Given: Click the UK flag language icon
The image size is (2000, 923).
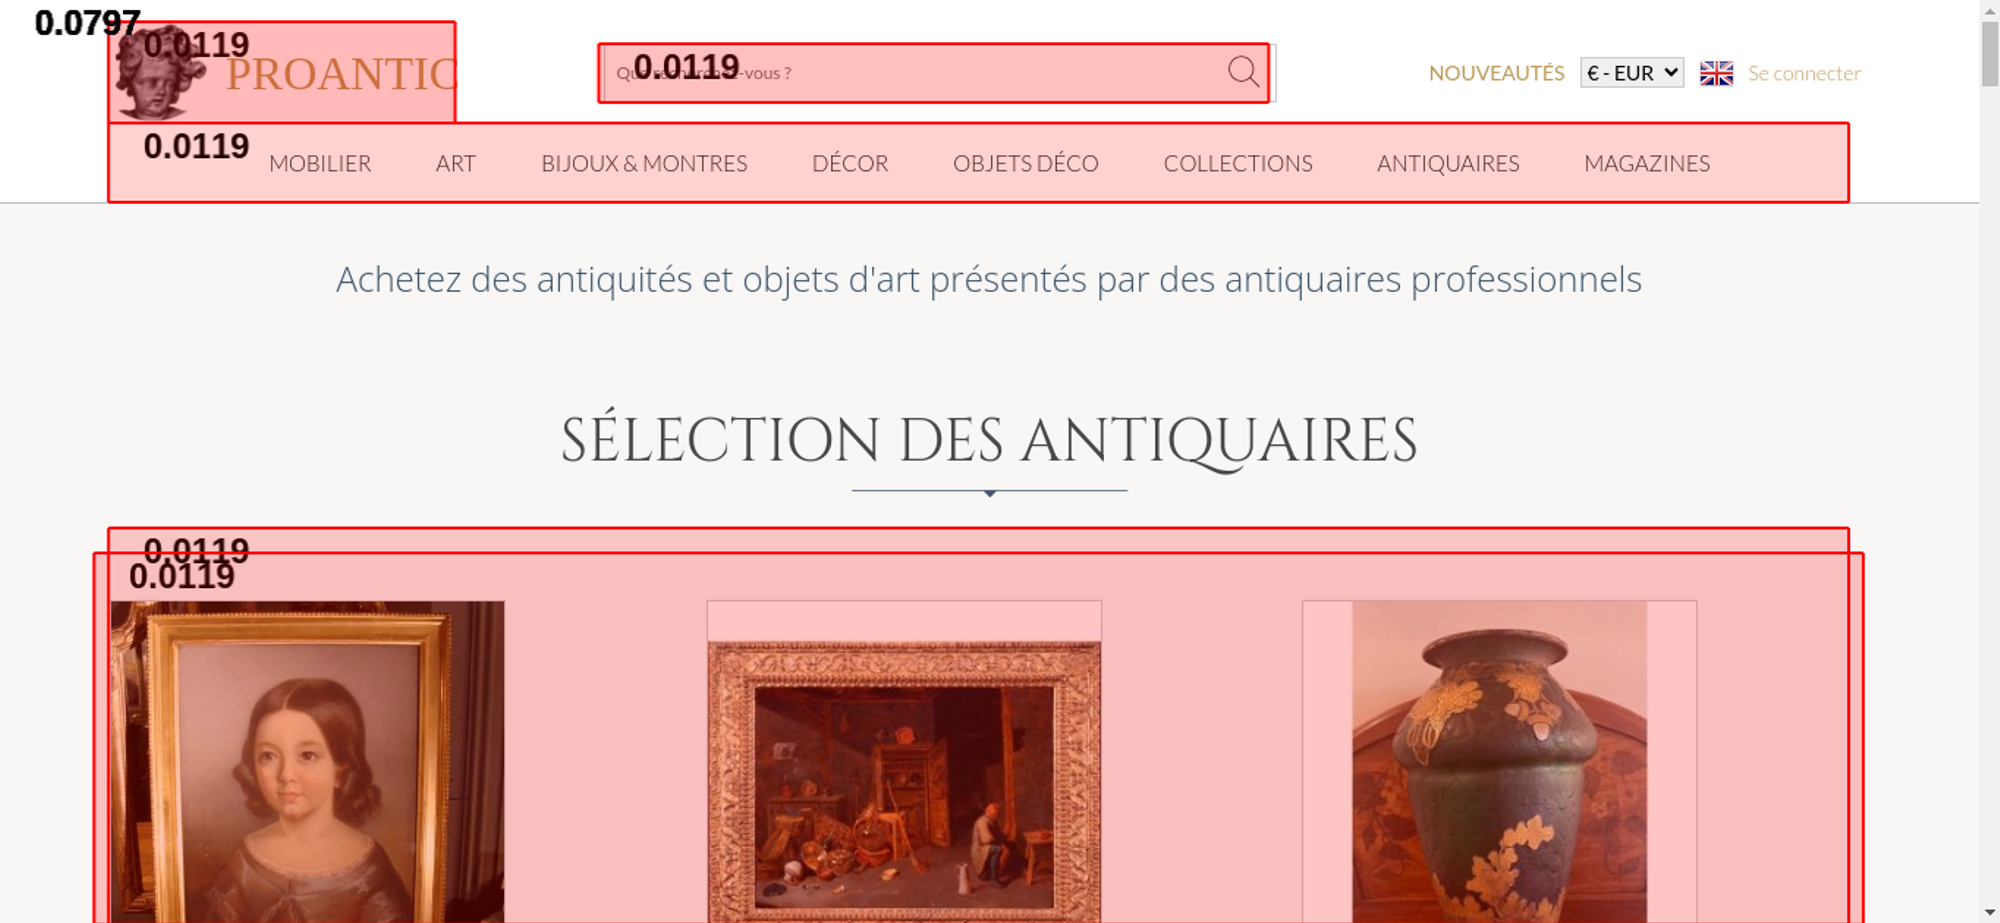Looking at the screenshot, I should 1716,73.
